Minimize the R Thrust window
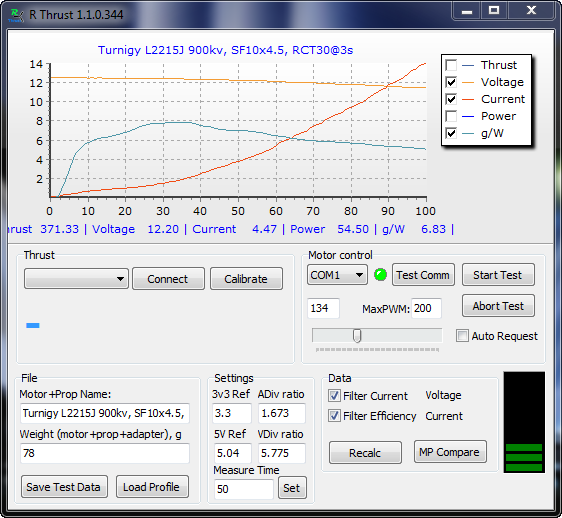 pos(467,11)
